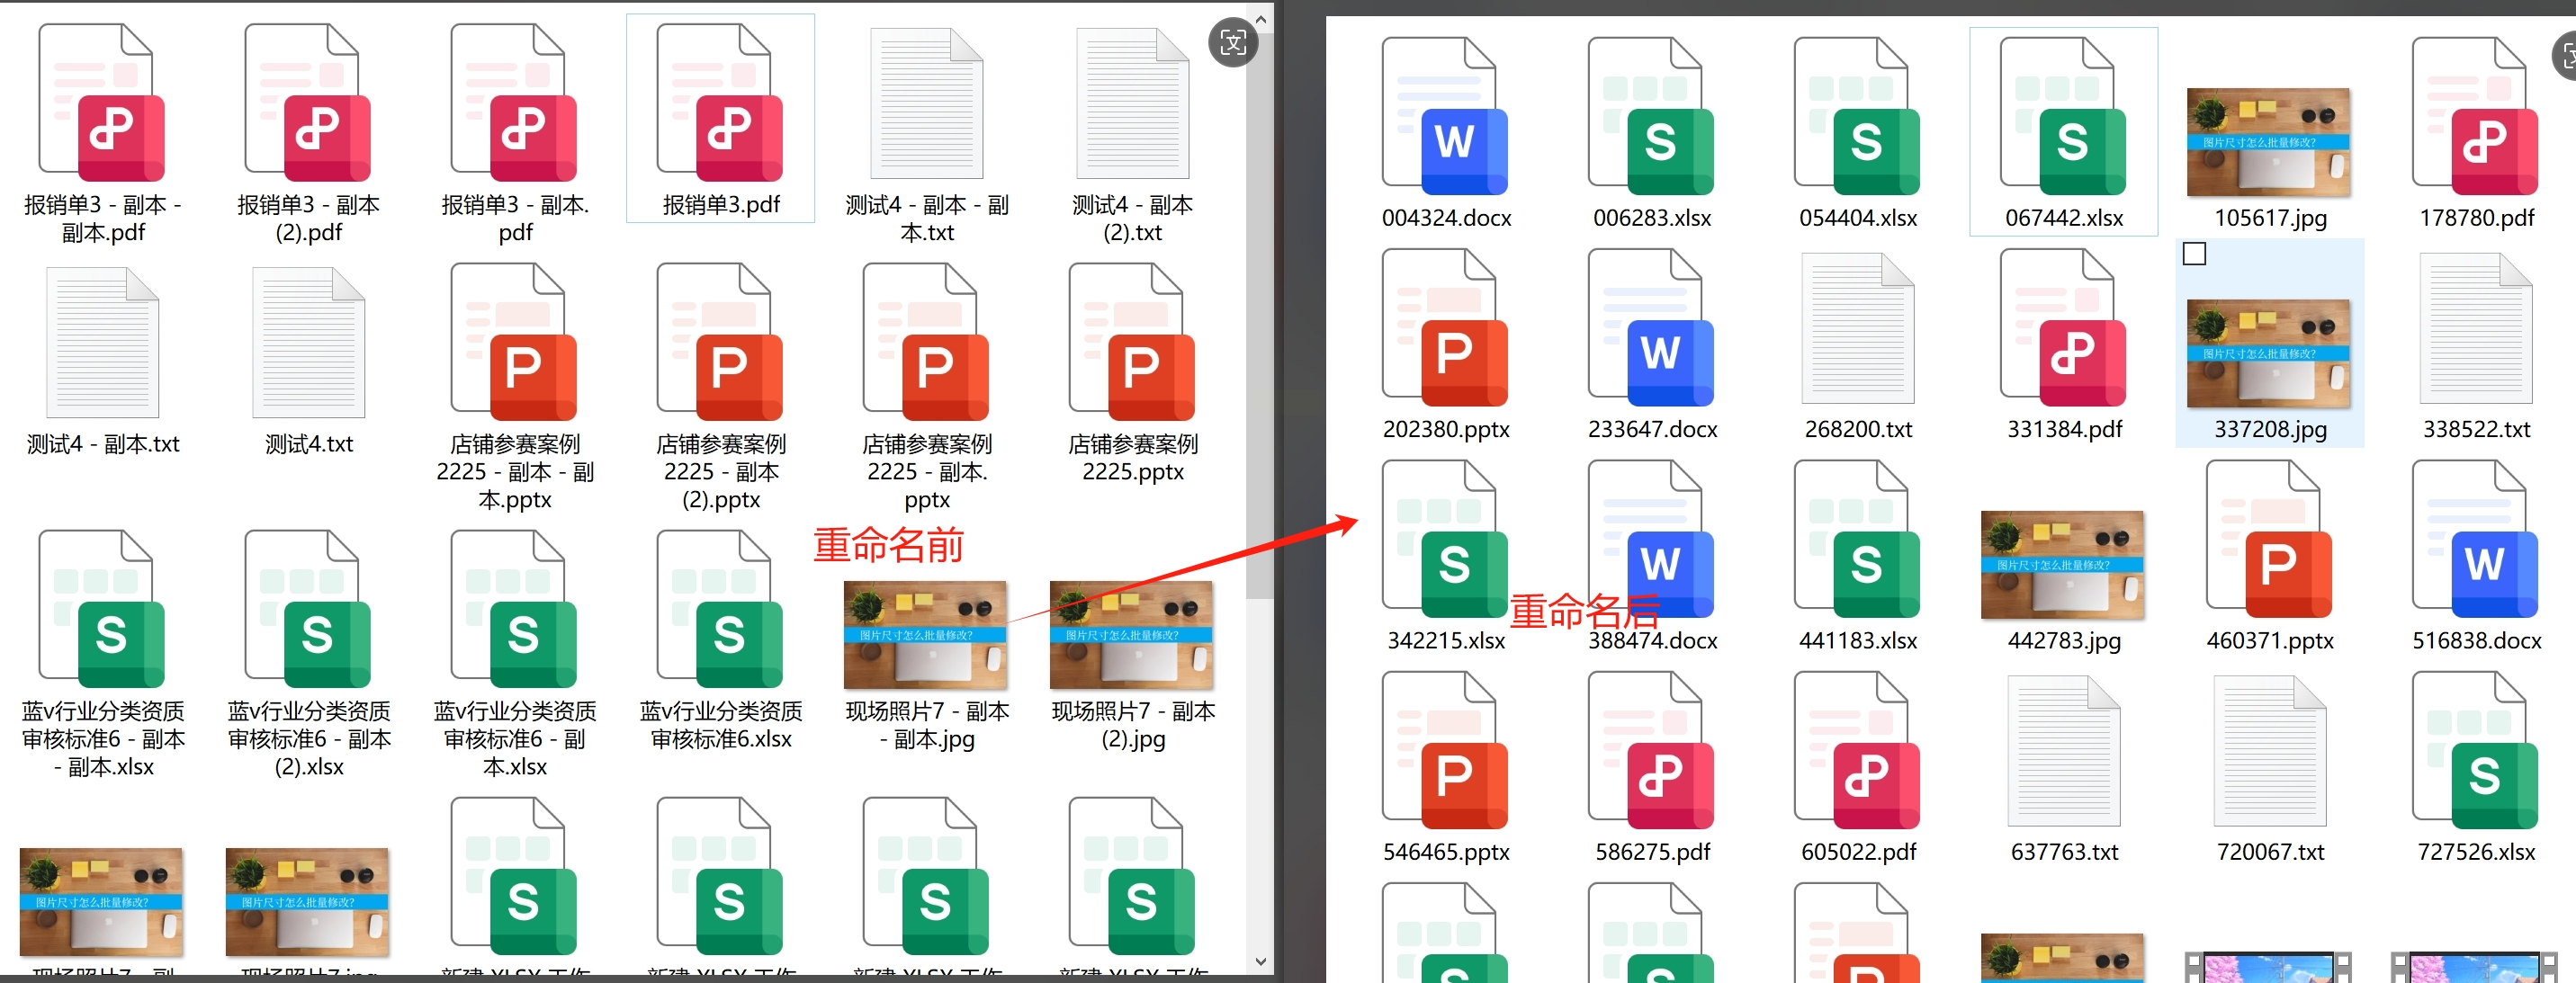Select 报销单3 - 副本 - 副本.pdf file icon
The height and width of the screenshot is (983, 2576).
tap(102, 103)
